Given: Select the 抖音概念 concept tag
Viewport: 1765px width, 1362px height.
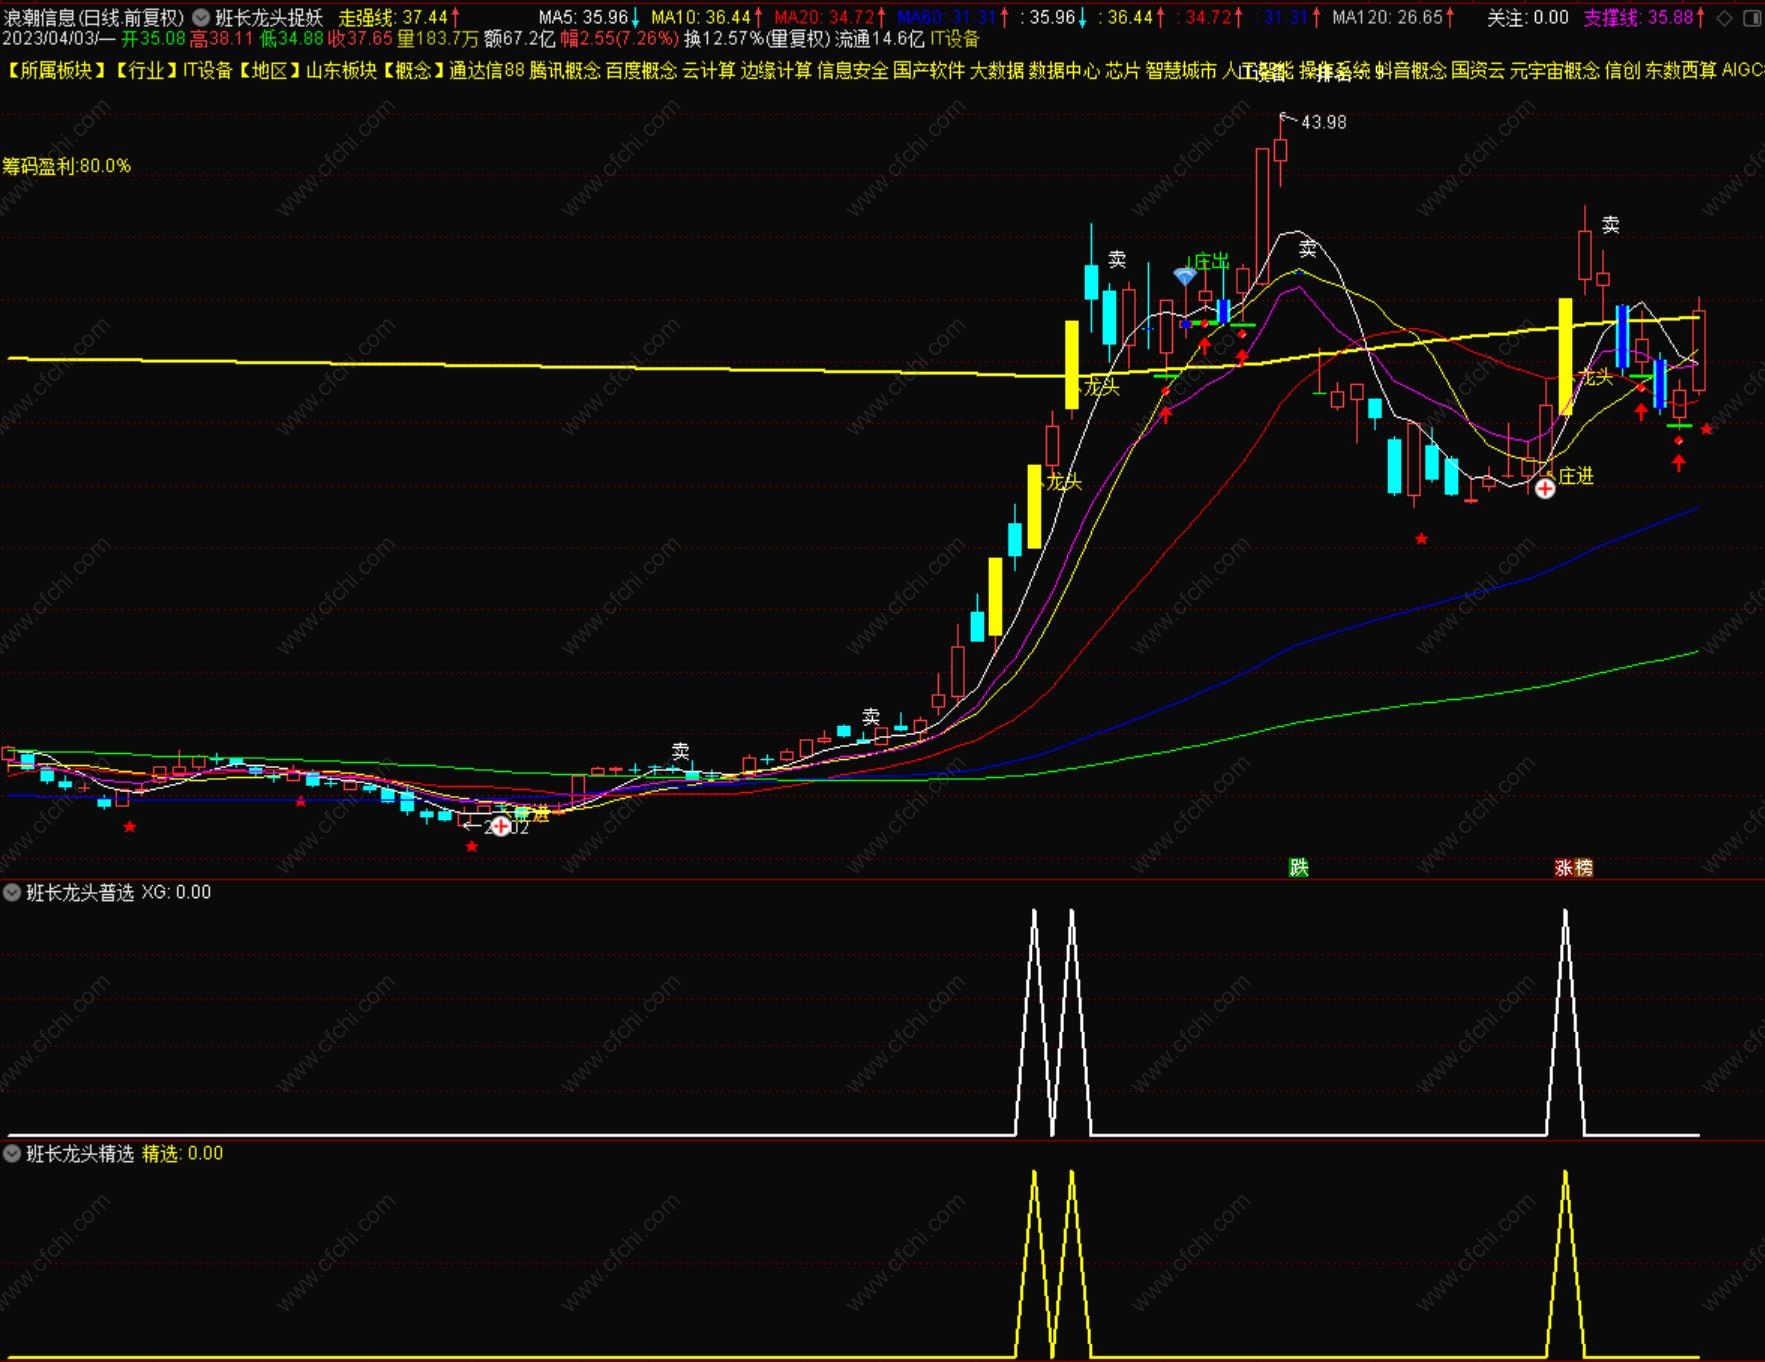Looking at the screenshot, I should [x=1411, y=70].
